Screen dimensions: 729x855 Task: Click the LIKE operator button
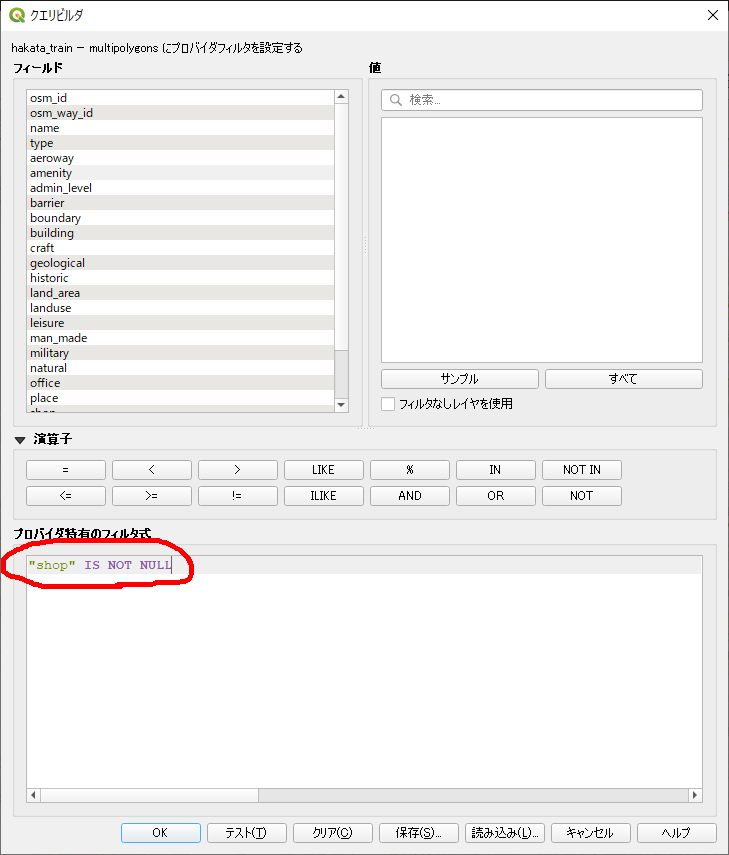point(324,470)
